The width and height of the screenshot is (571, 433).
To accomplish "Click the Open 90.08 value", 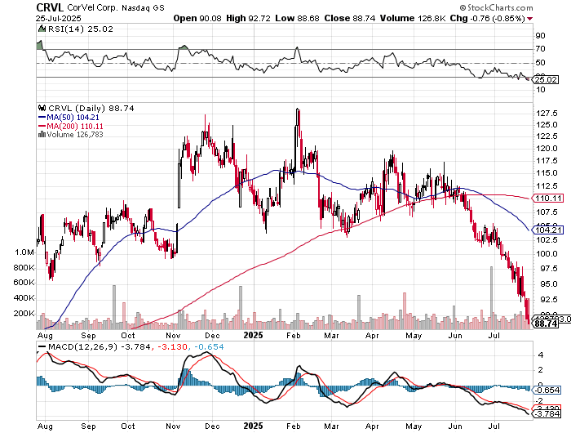I will click(x=197, y=18).
